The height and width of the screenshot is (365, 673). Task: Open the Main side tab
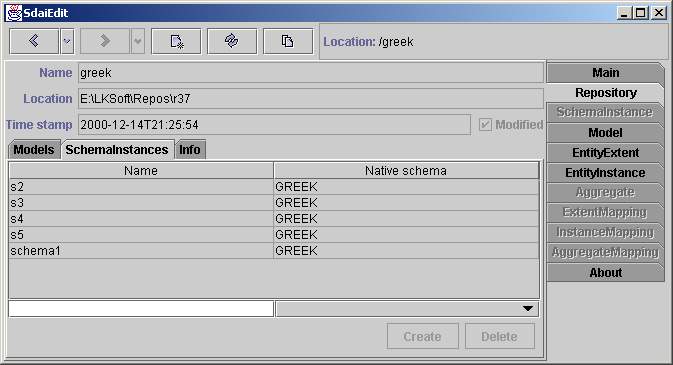click(605, 73)
